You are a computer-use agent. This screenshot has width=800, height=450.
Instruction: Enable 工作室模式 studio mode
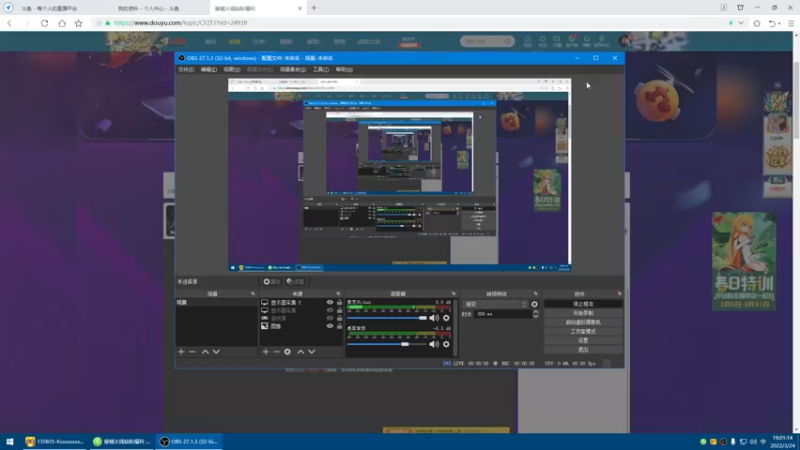pos(583,331)
